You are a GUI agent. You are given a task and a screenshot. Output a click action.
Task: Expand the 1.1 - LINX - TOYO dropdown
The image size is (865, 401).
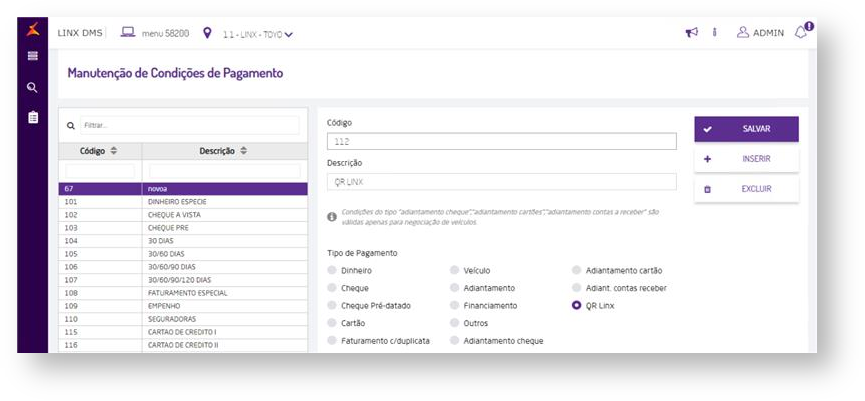click(258, 34)
